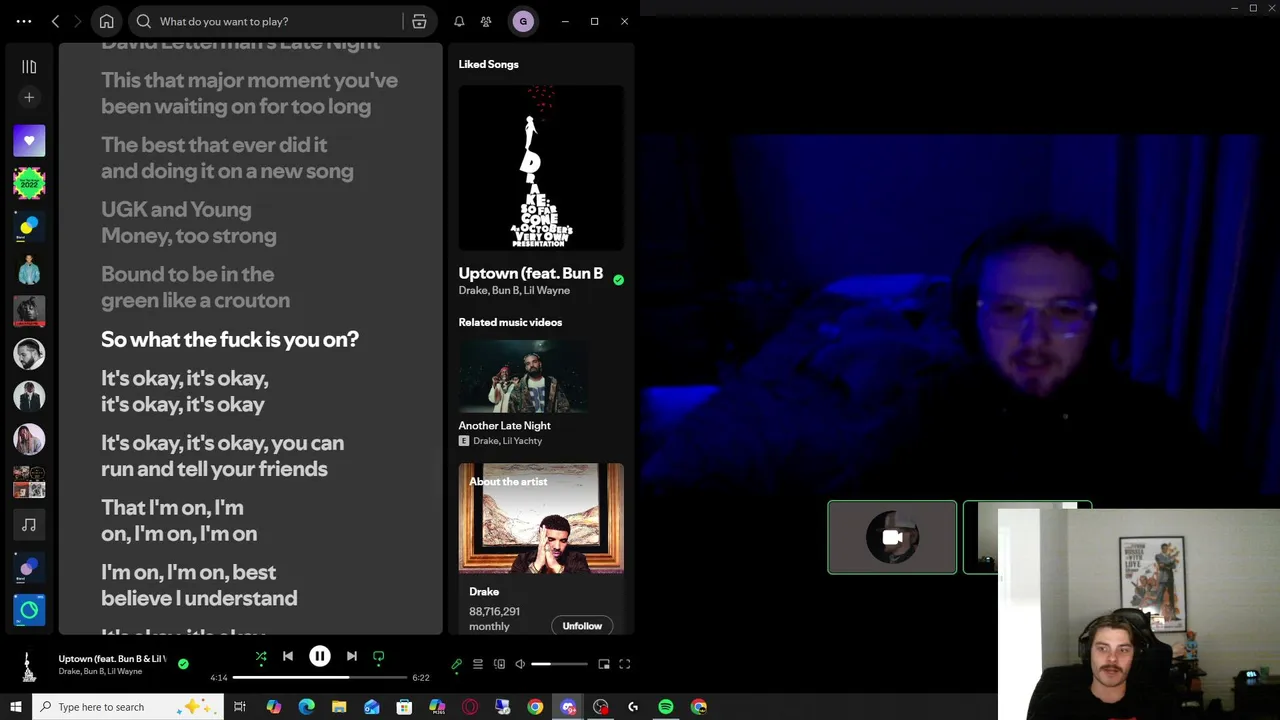Image resolution: width=1280 pixels, height=720 pixels.
Task: Go back with the Spotify back arrow
Action: pyautogui.click(x=56, y=21)
